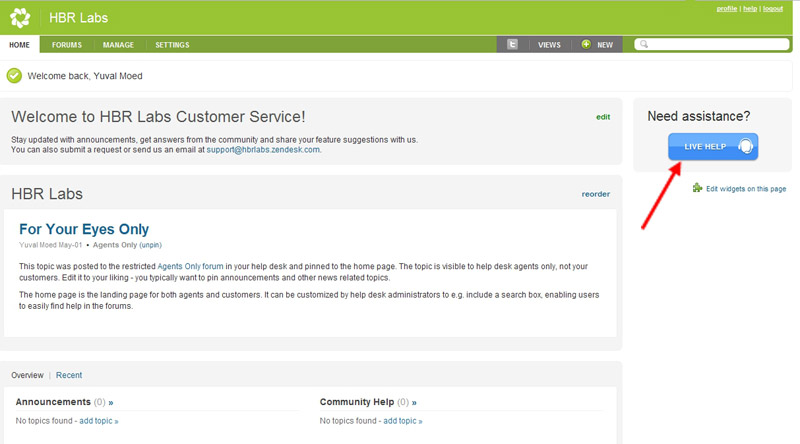Click the search magnifier icon
The width and height of the screenshot is (800, 444).
644,44
